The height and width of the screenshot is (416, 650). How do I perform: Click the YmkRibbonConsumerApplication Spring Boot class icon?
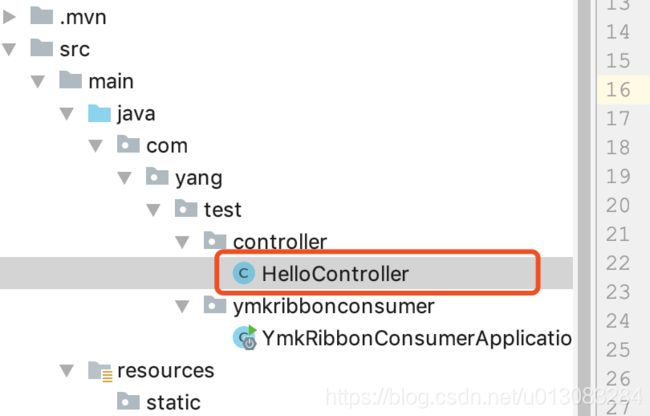(245, 338)
